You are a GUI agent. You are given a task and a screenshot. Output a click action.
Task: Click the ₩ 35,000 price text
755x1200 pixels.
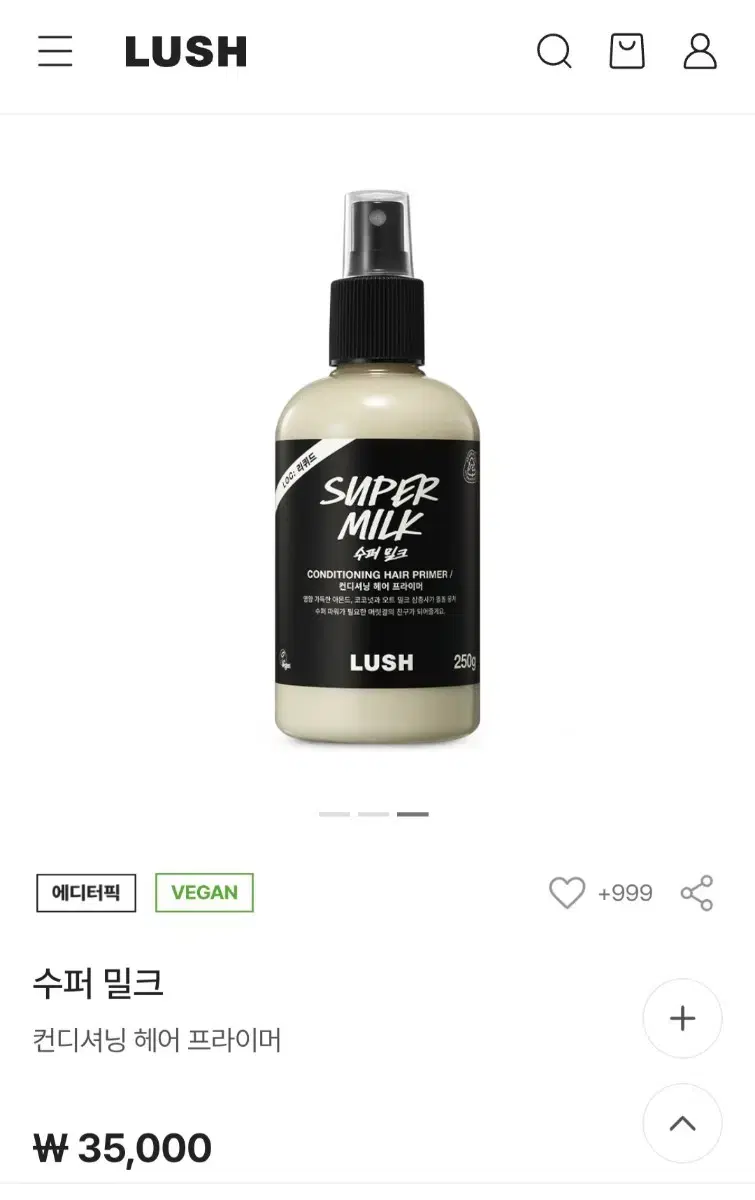[x=123, y=1148]
